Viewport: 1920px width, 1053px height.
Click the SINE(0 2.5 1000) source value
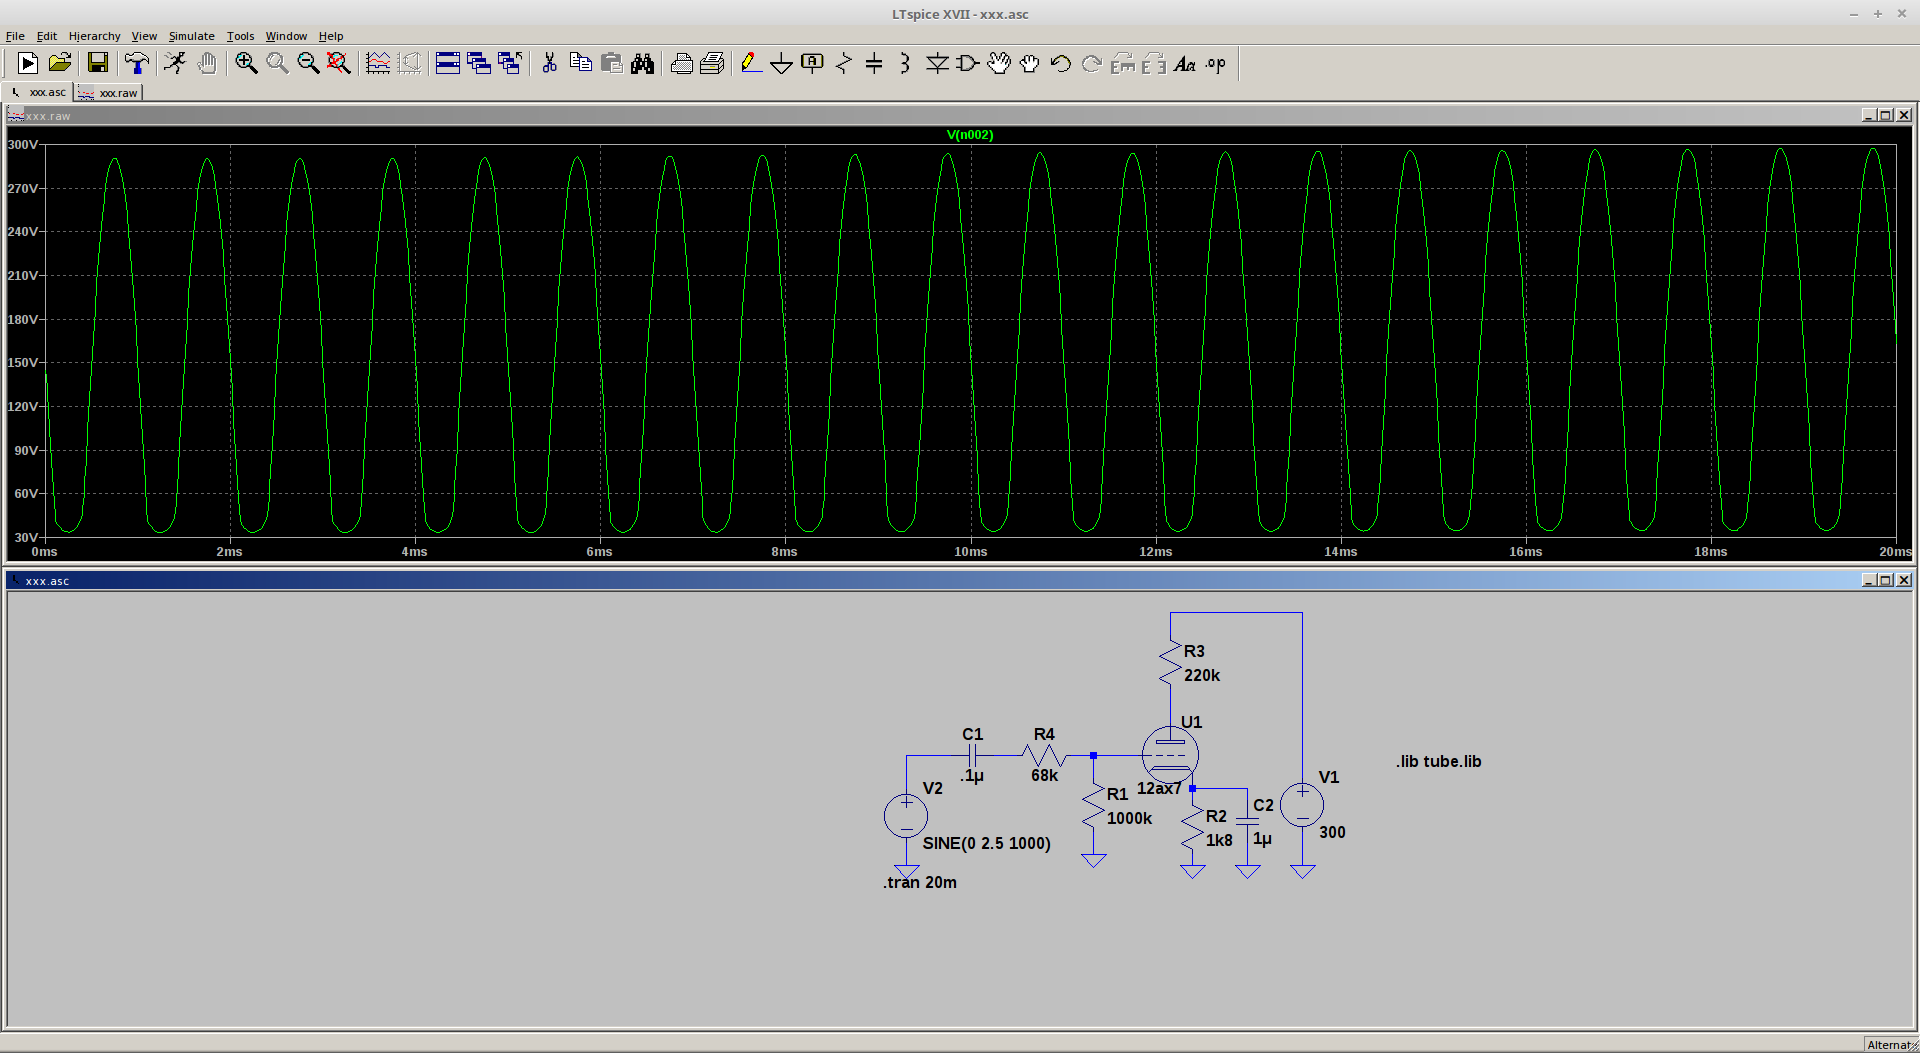(986, 843)
